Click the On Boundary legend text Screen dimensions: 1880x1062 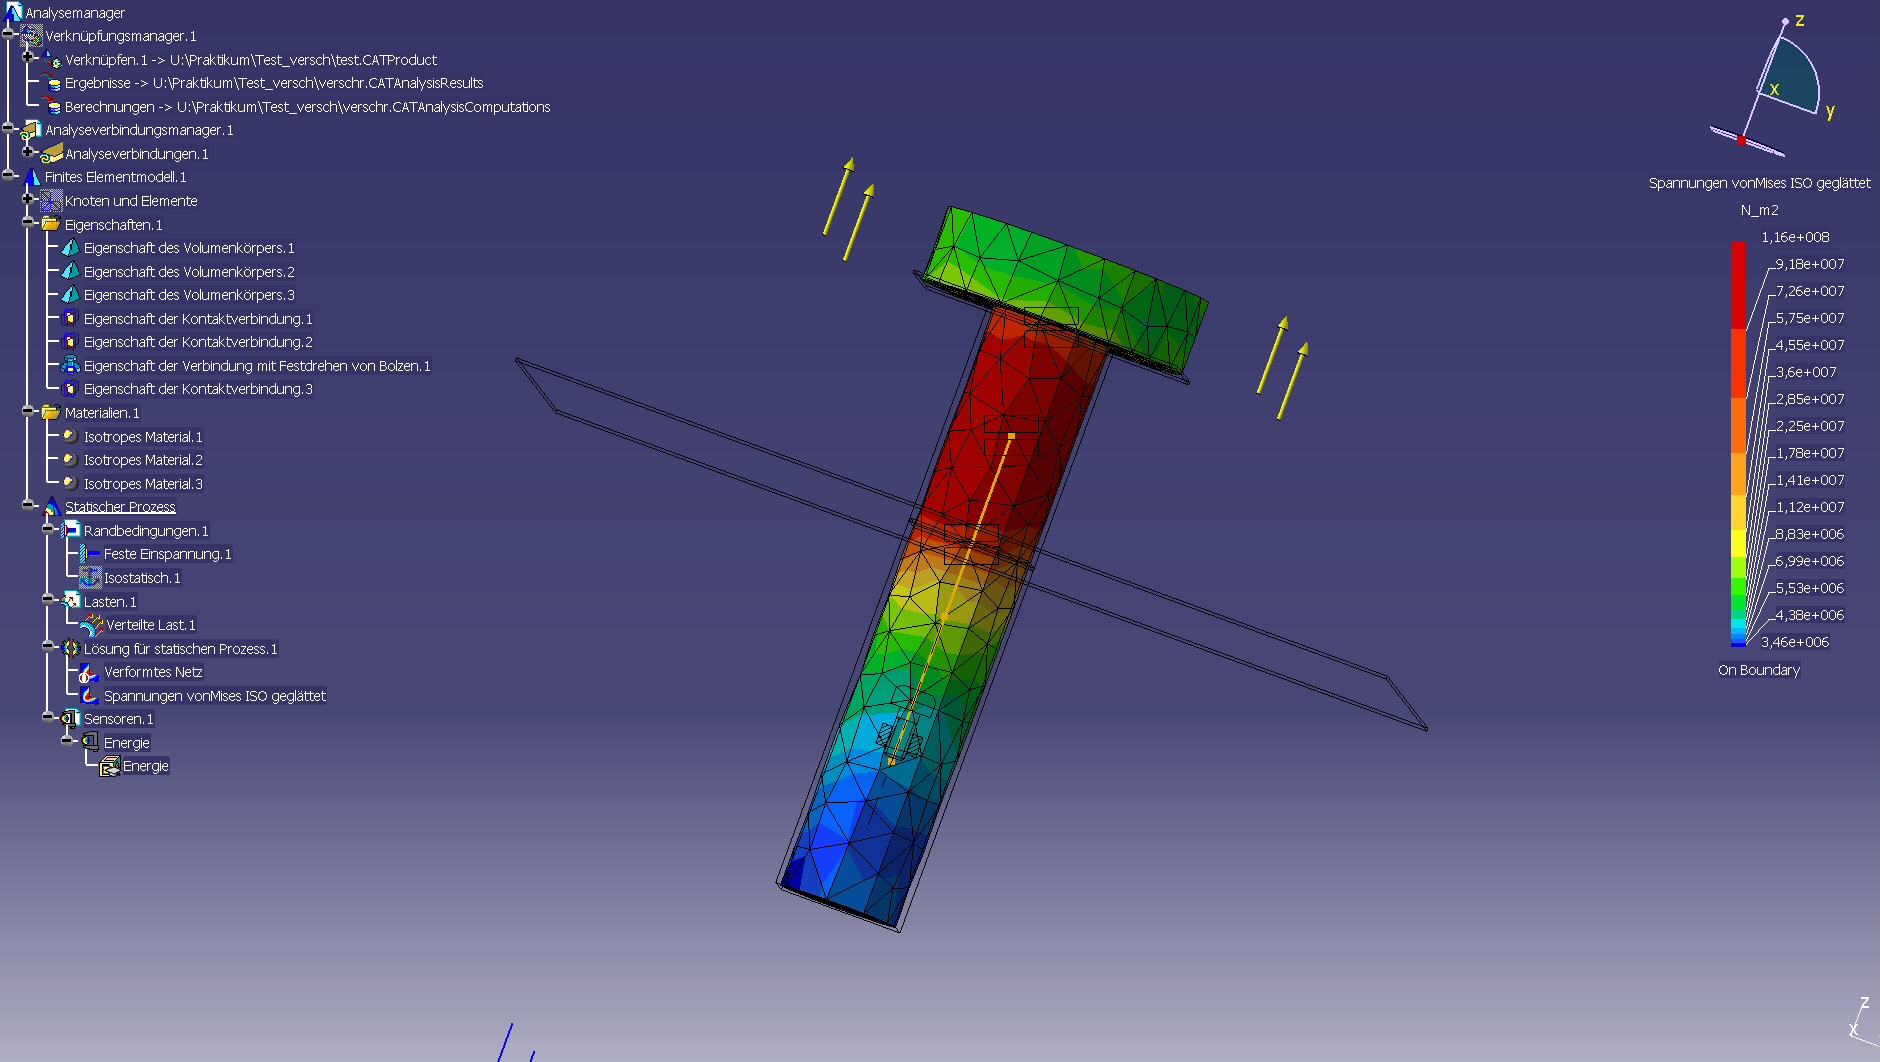click(x=1759, y=670)
